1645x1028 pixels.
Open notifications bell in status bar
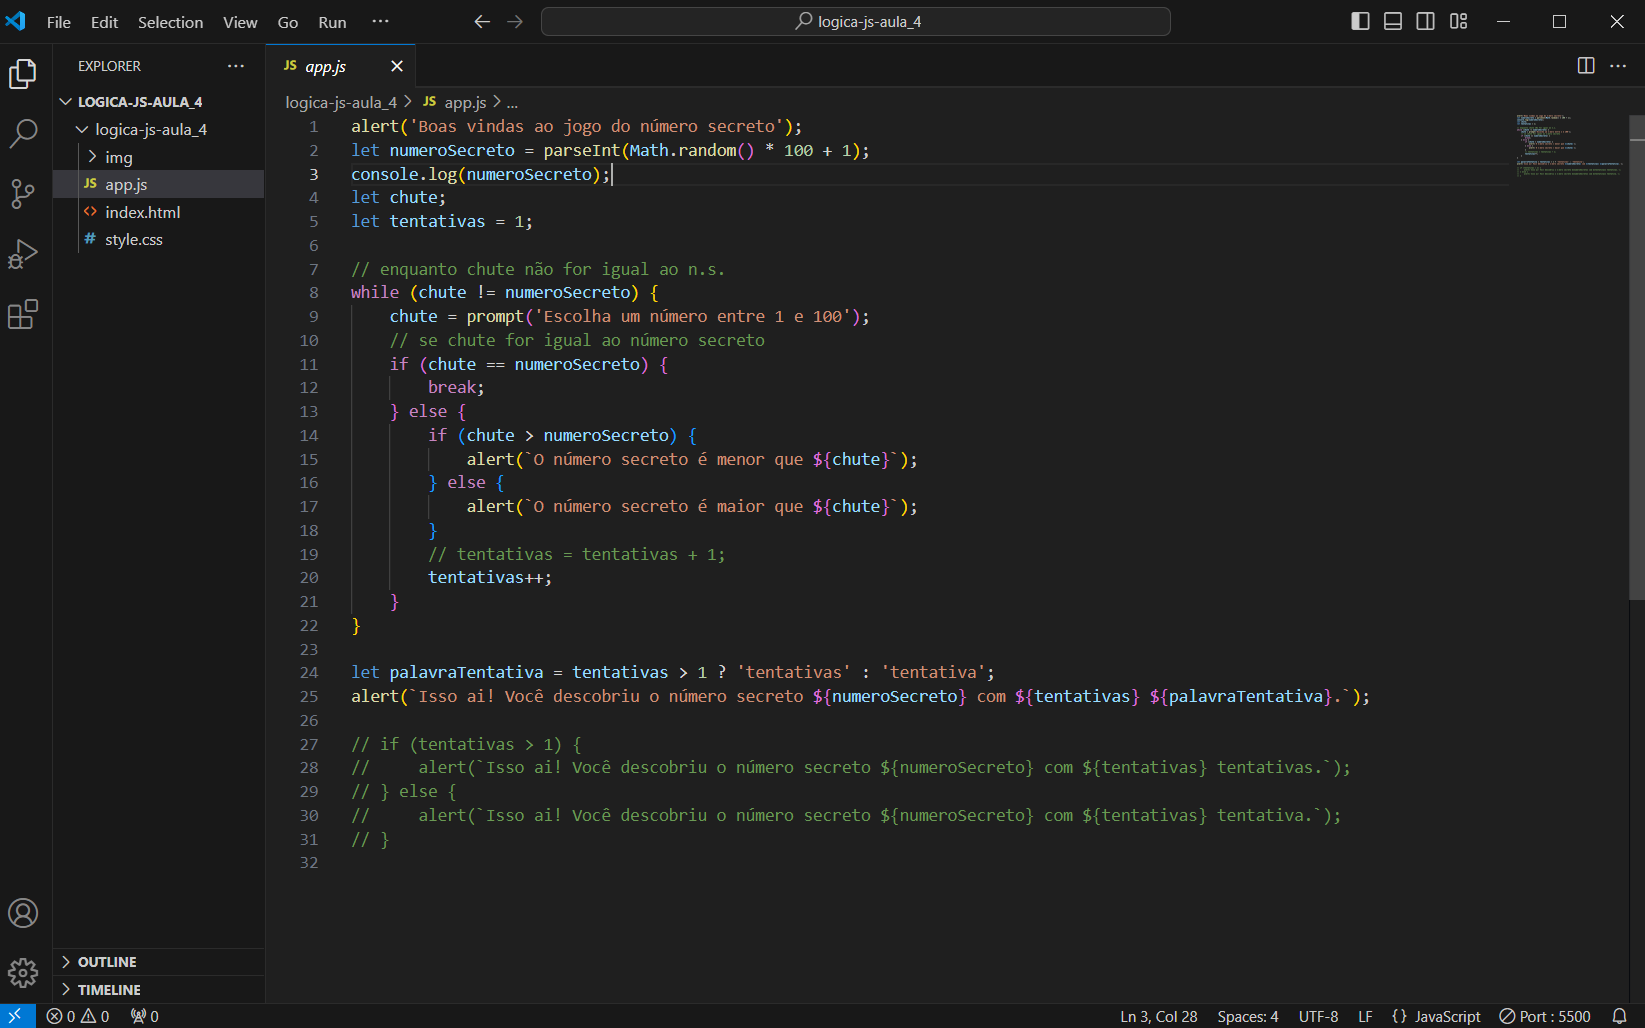(1620, 1016)
